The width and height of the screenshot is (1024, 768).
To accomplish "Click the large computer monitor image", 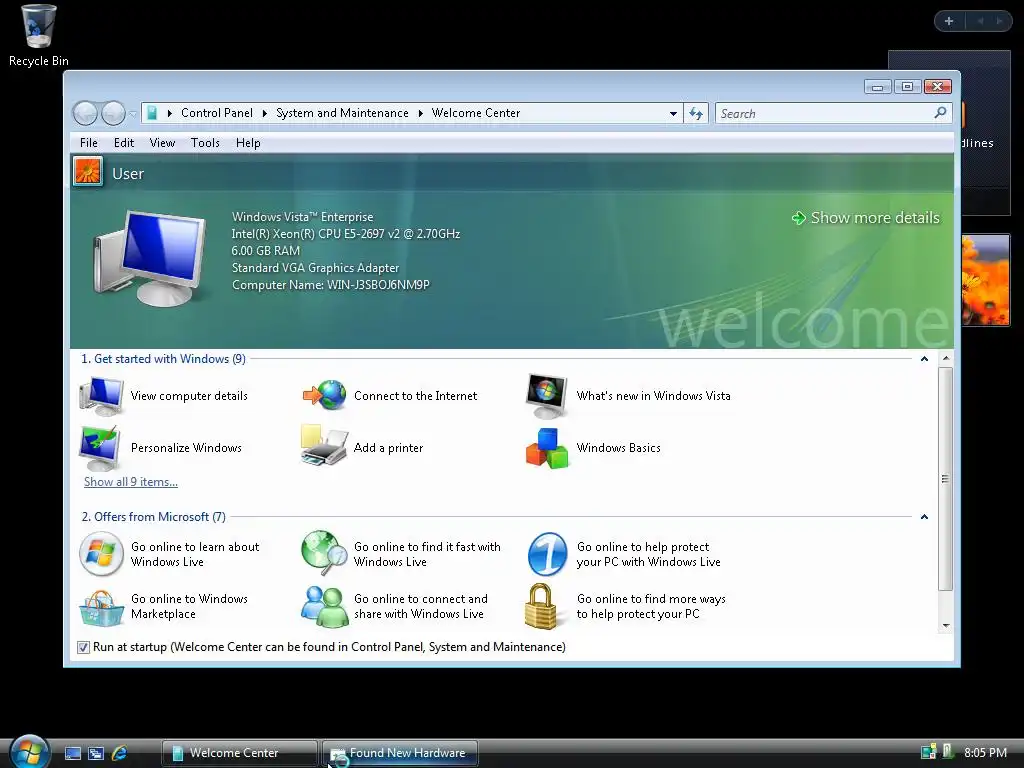I will click(x=150, y=258).
